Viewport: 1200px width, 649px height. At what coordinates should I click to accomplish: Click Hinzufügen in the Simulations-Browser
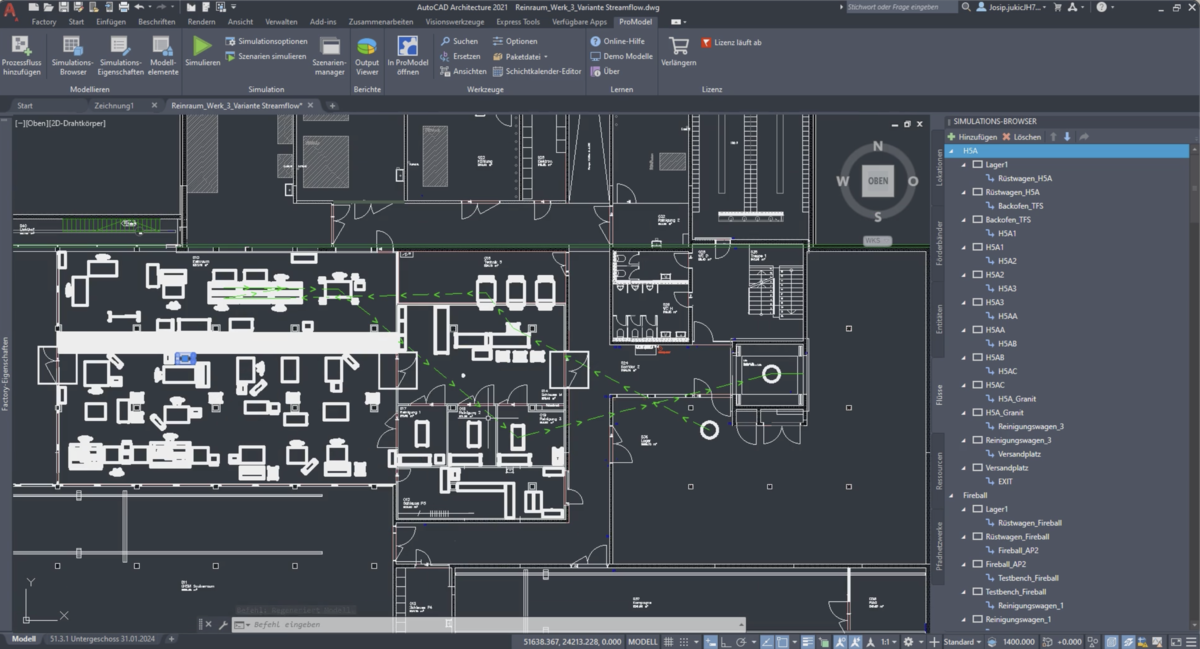[971, 136]
